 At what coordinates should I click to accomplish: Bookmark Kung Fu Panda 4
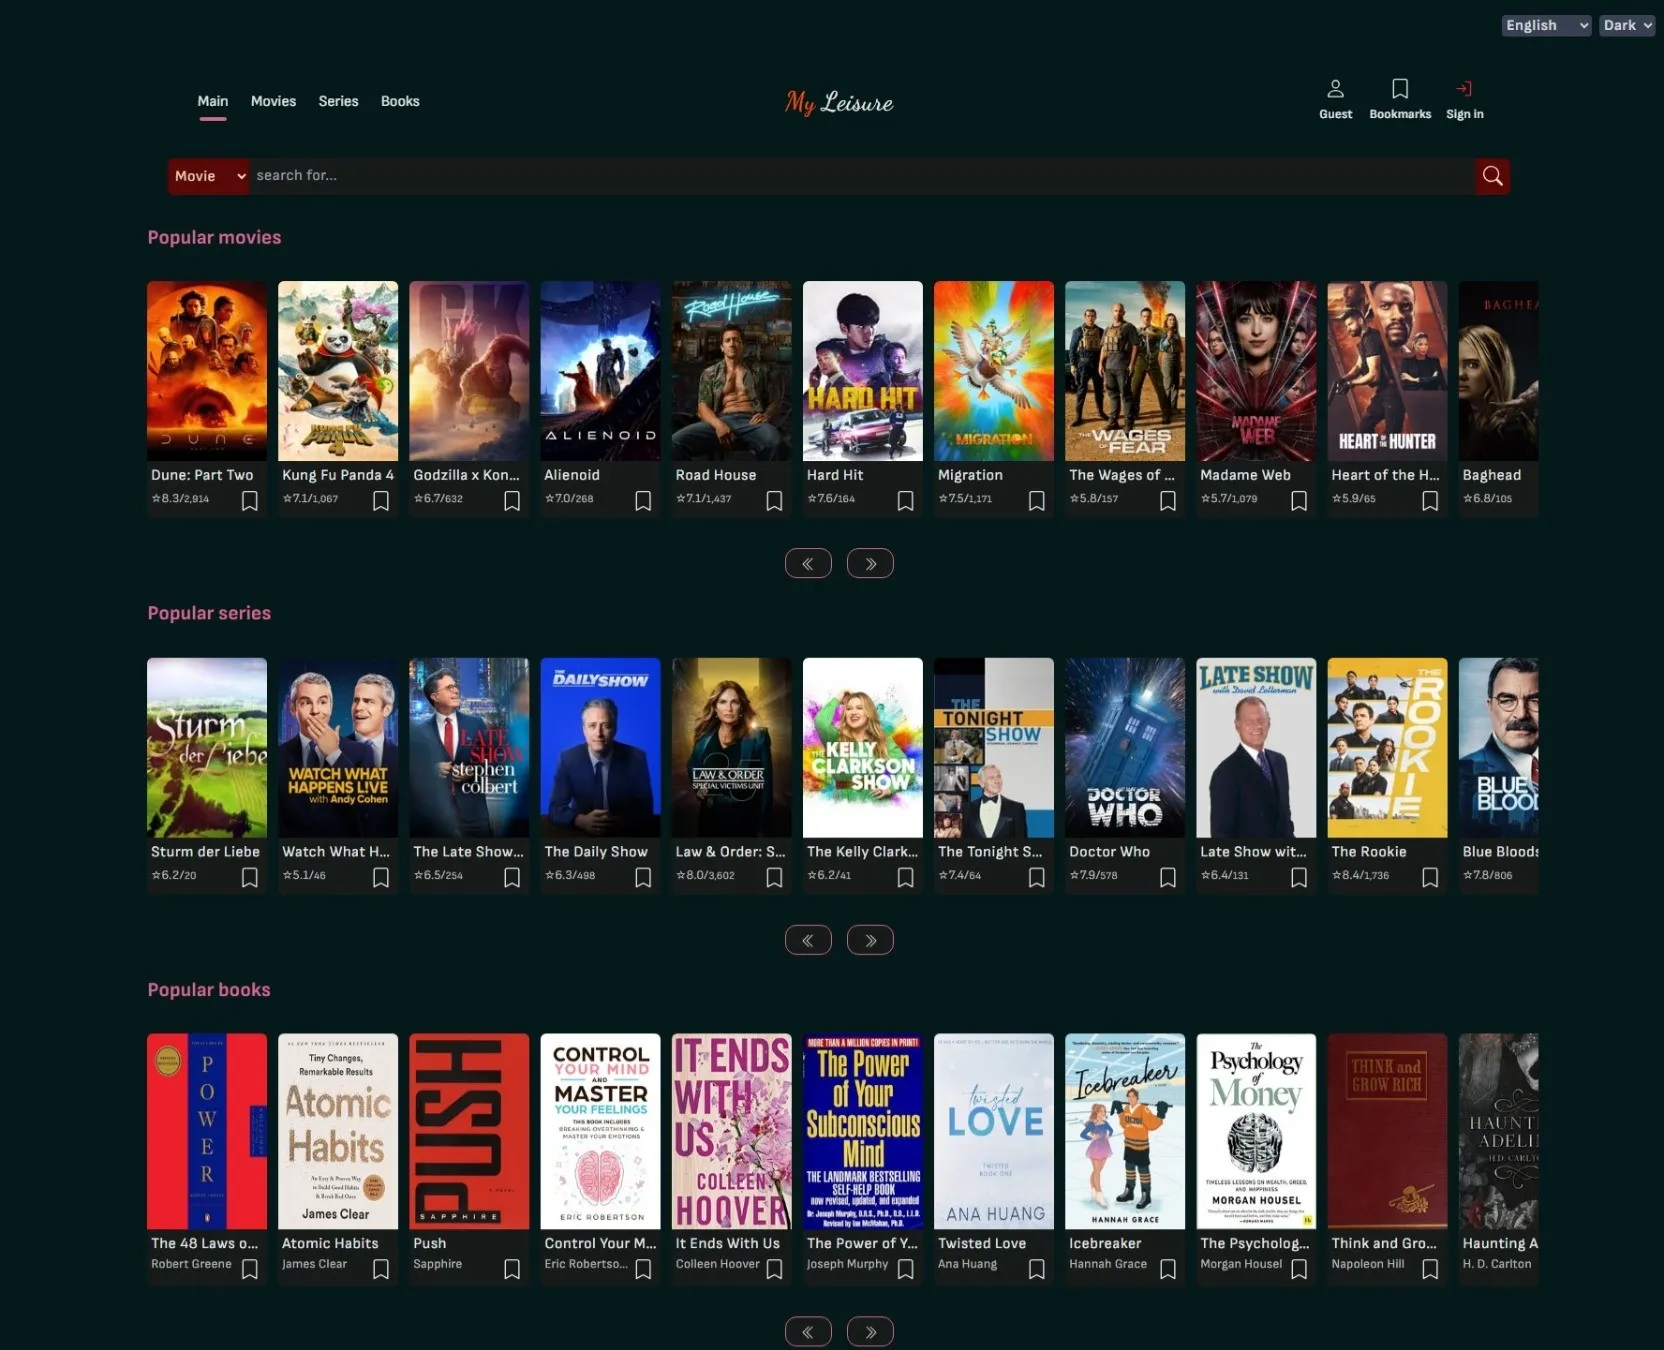click(381, 501)
